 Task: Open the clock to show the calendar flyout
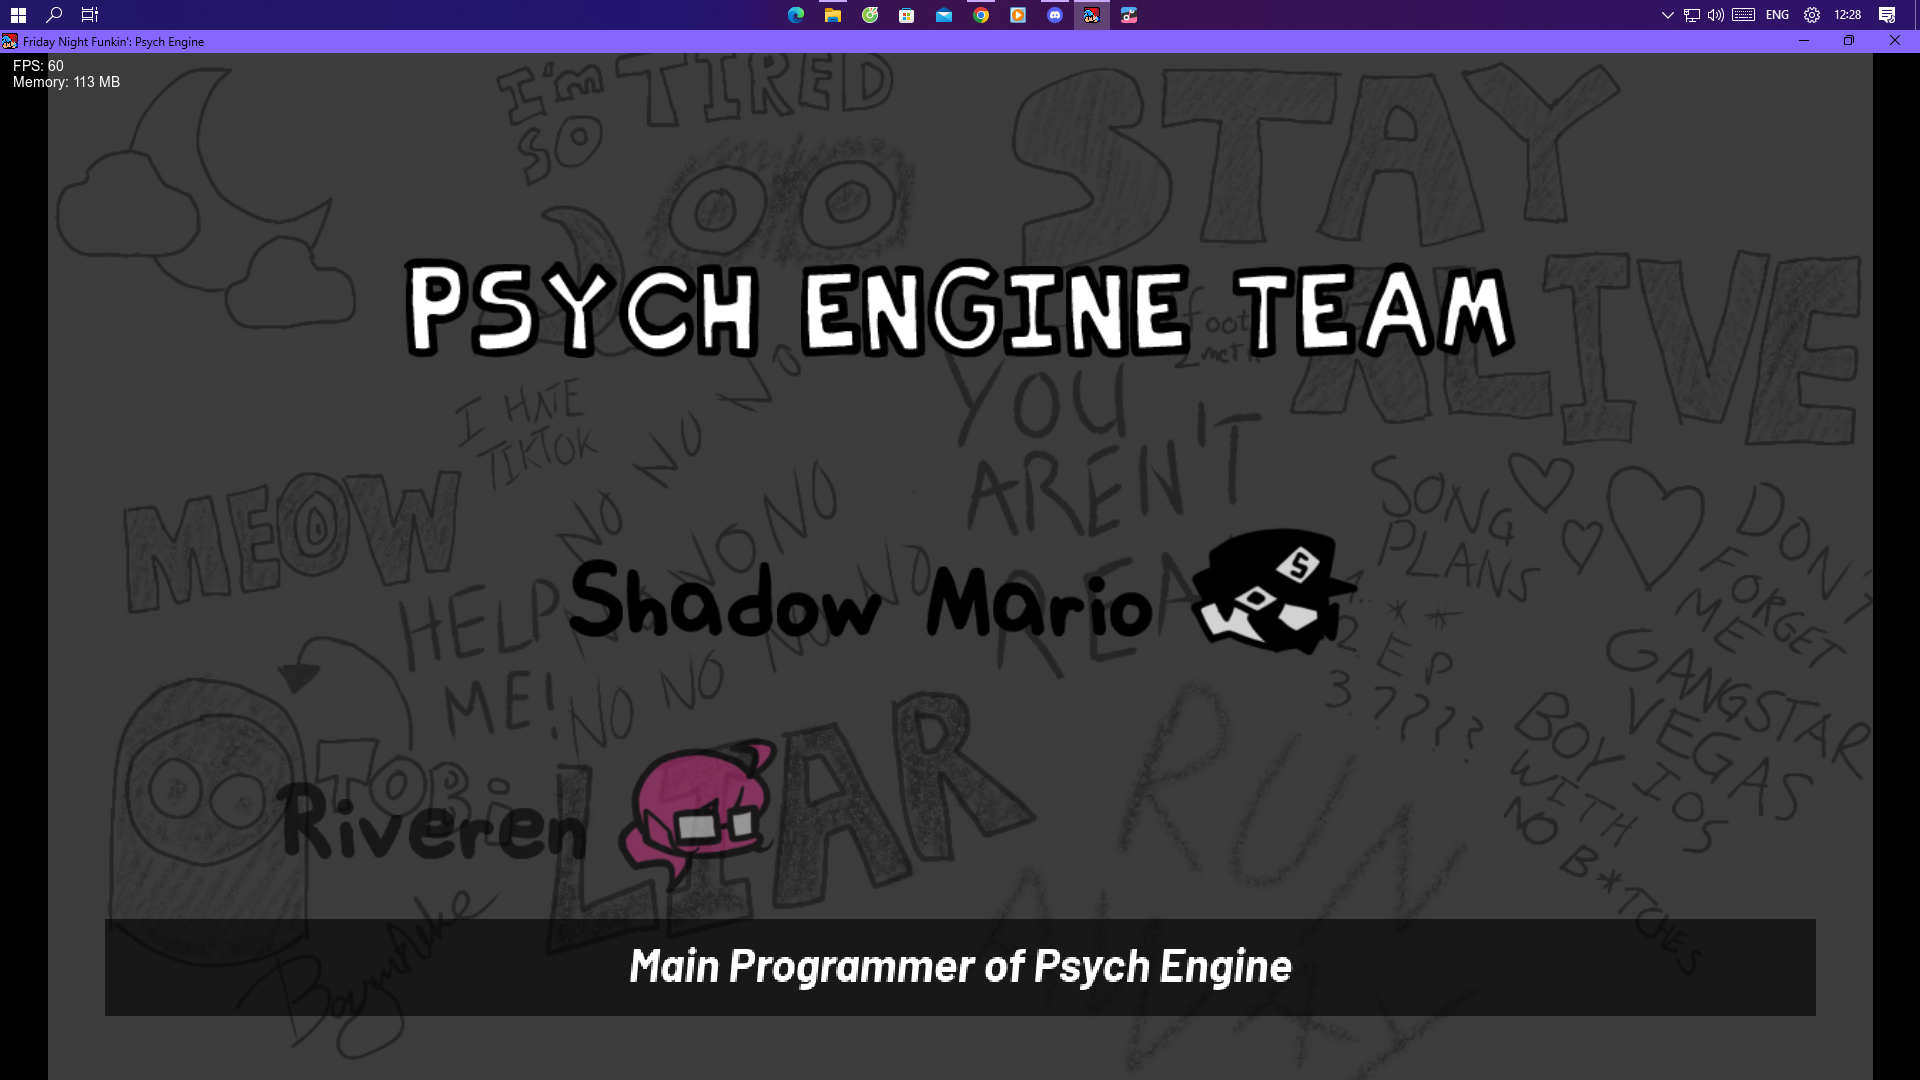(x=1849, y=15)
